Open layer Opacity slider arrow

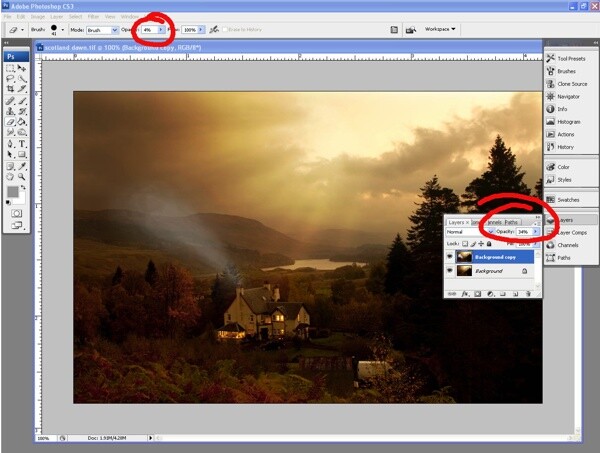pos(535,231)
